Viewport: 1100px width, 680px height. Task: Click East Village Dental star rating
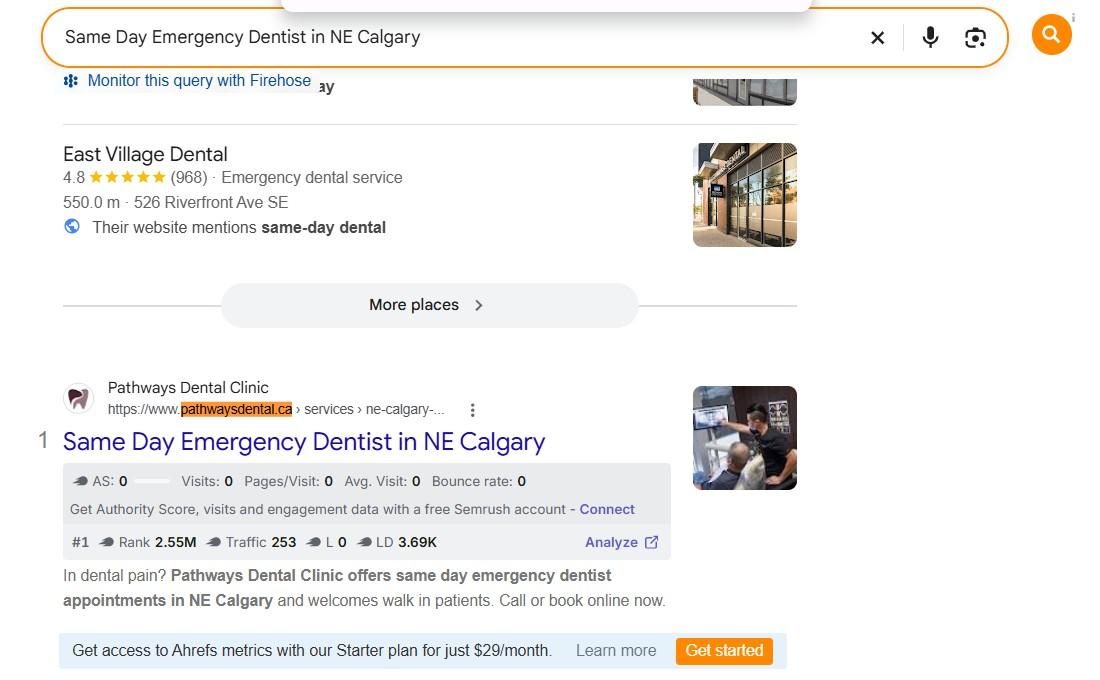coord(127,178)
